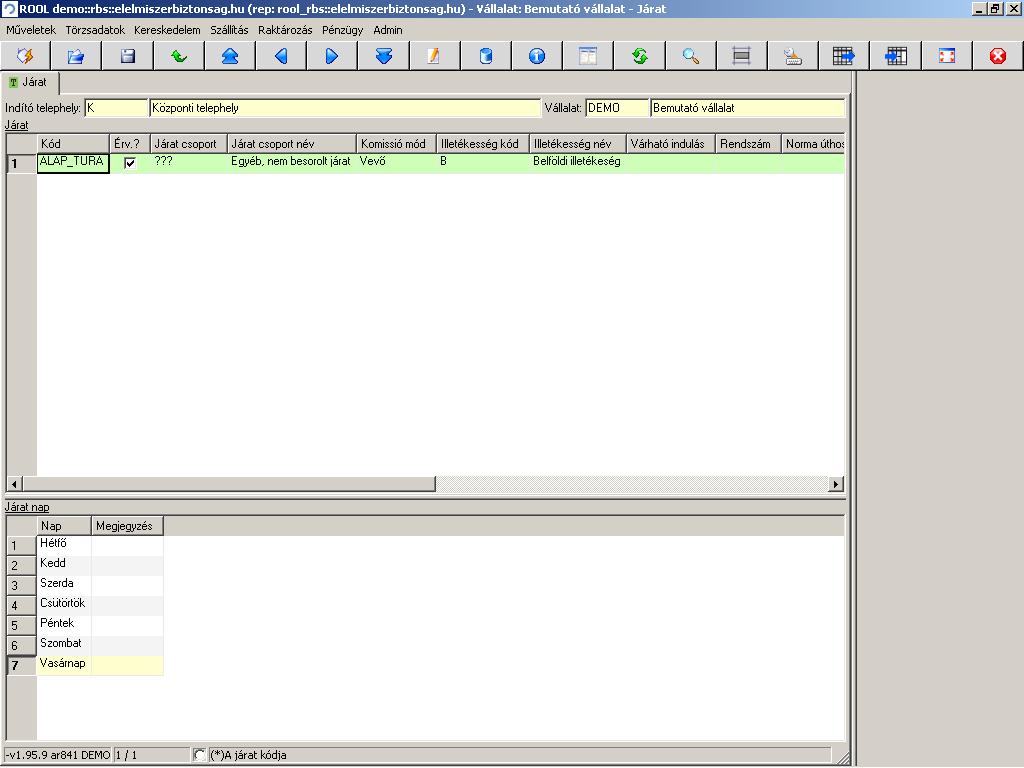Click the keyboard with clock icon
Screen dimensions: 1024x768
(x=793, y=56)
